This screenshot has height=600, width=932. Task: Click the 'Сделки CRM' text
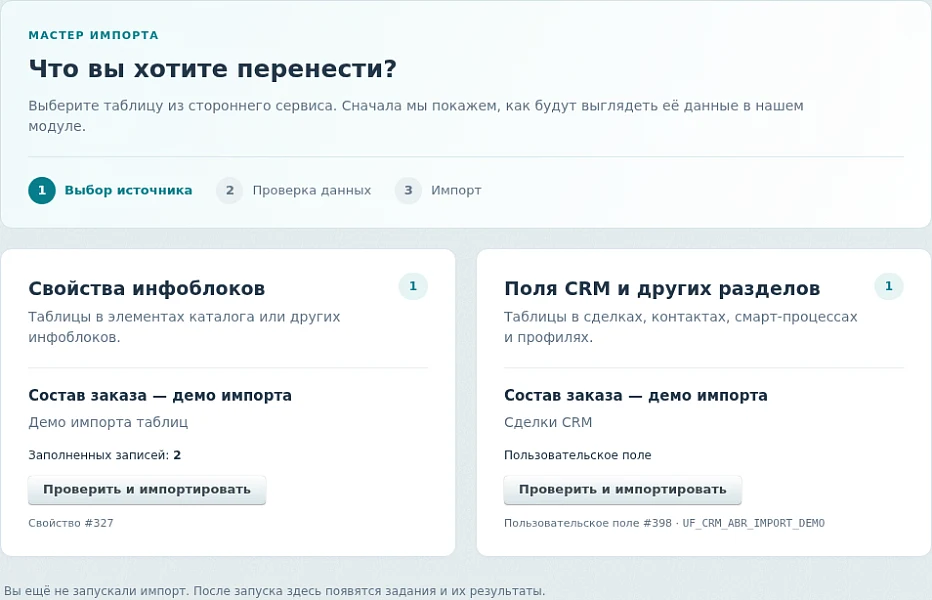click(548, 422)
